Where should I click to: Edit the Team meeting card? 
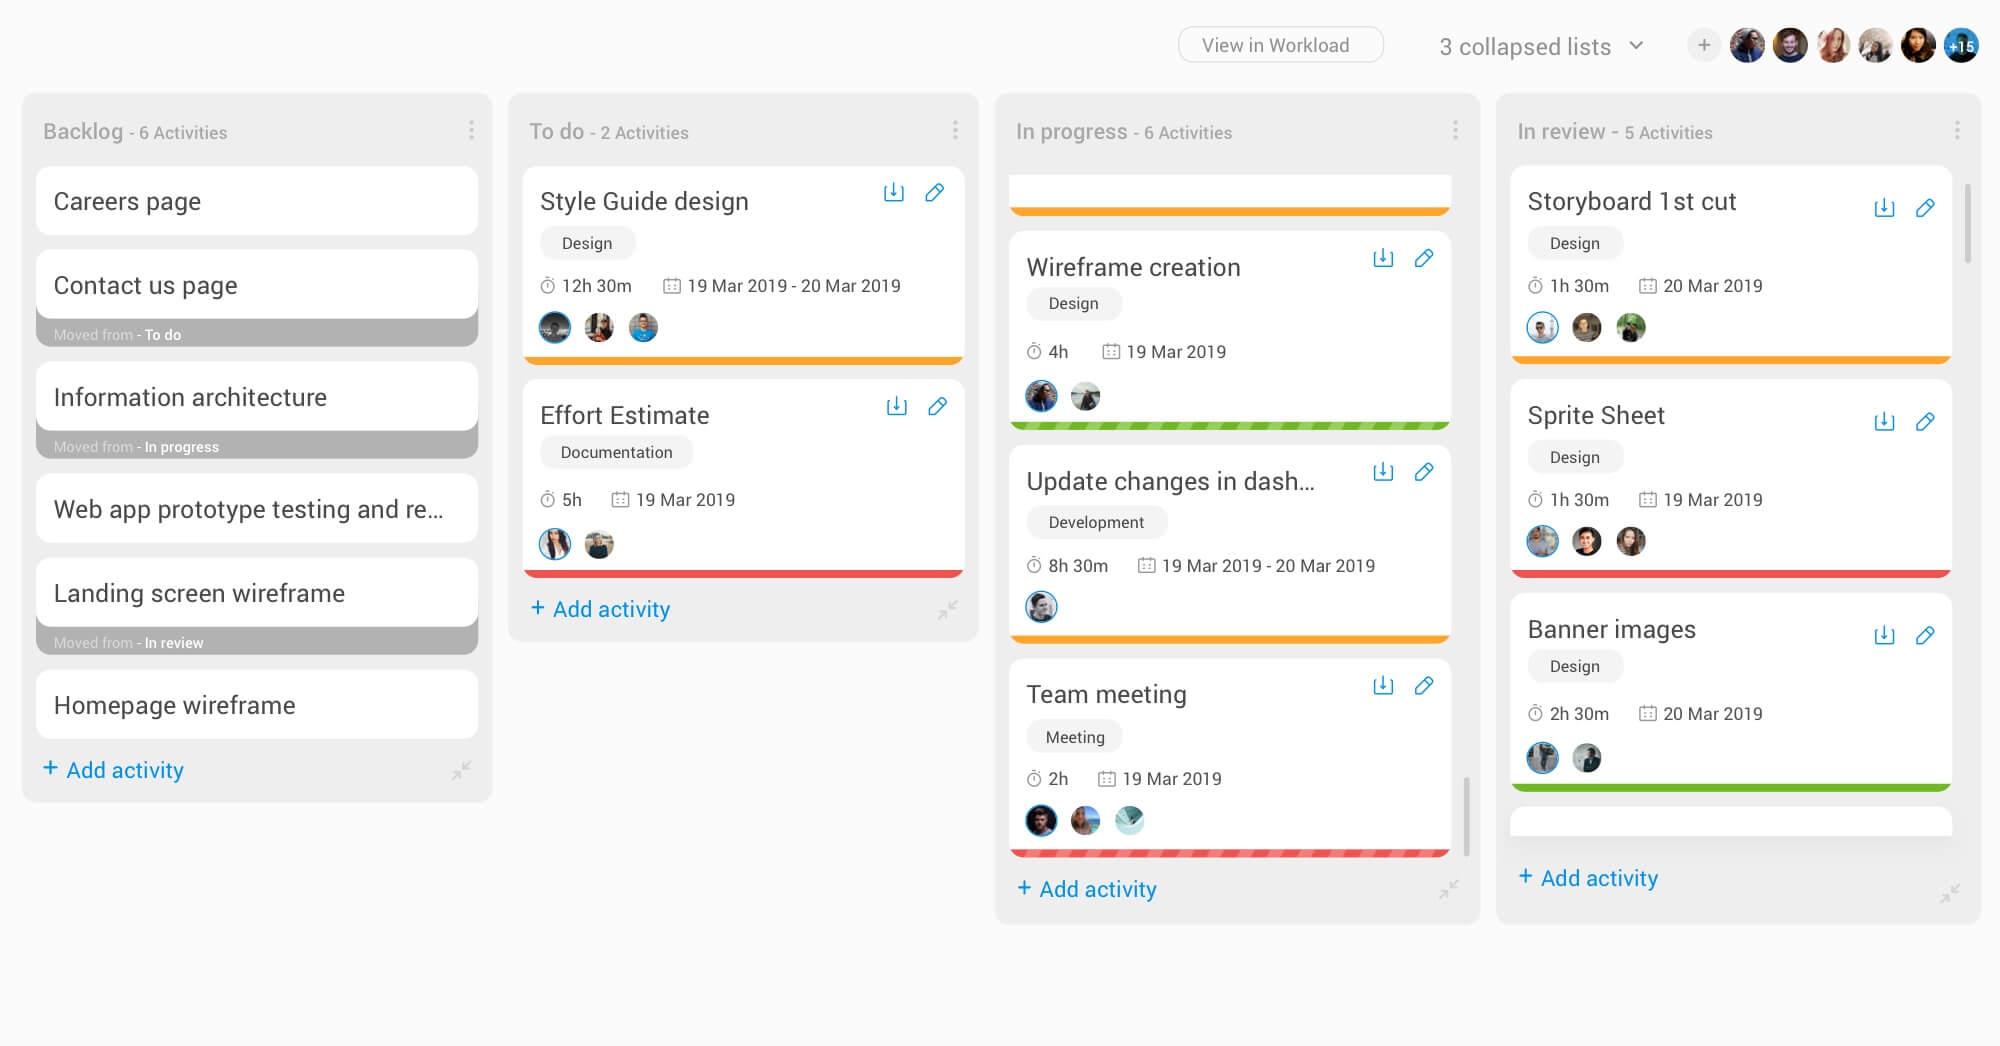1424,686
